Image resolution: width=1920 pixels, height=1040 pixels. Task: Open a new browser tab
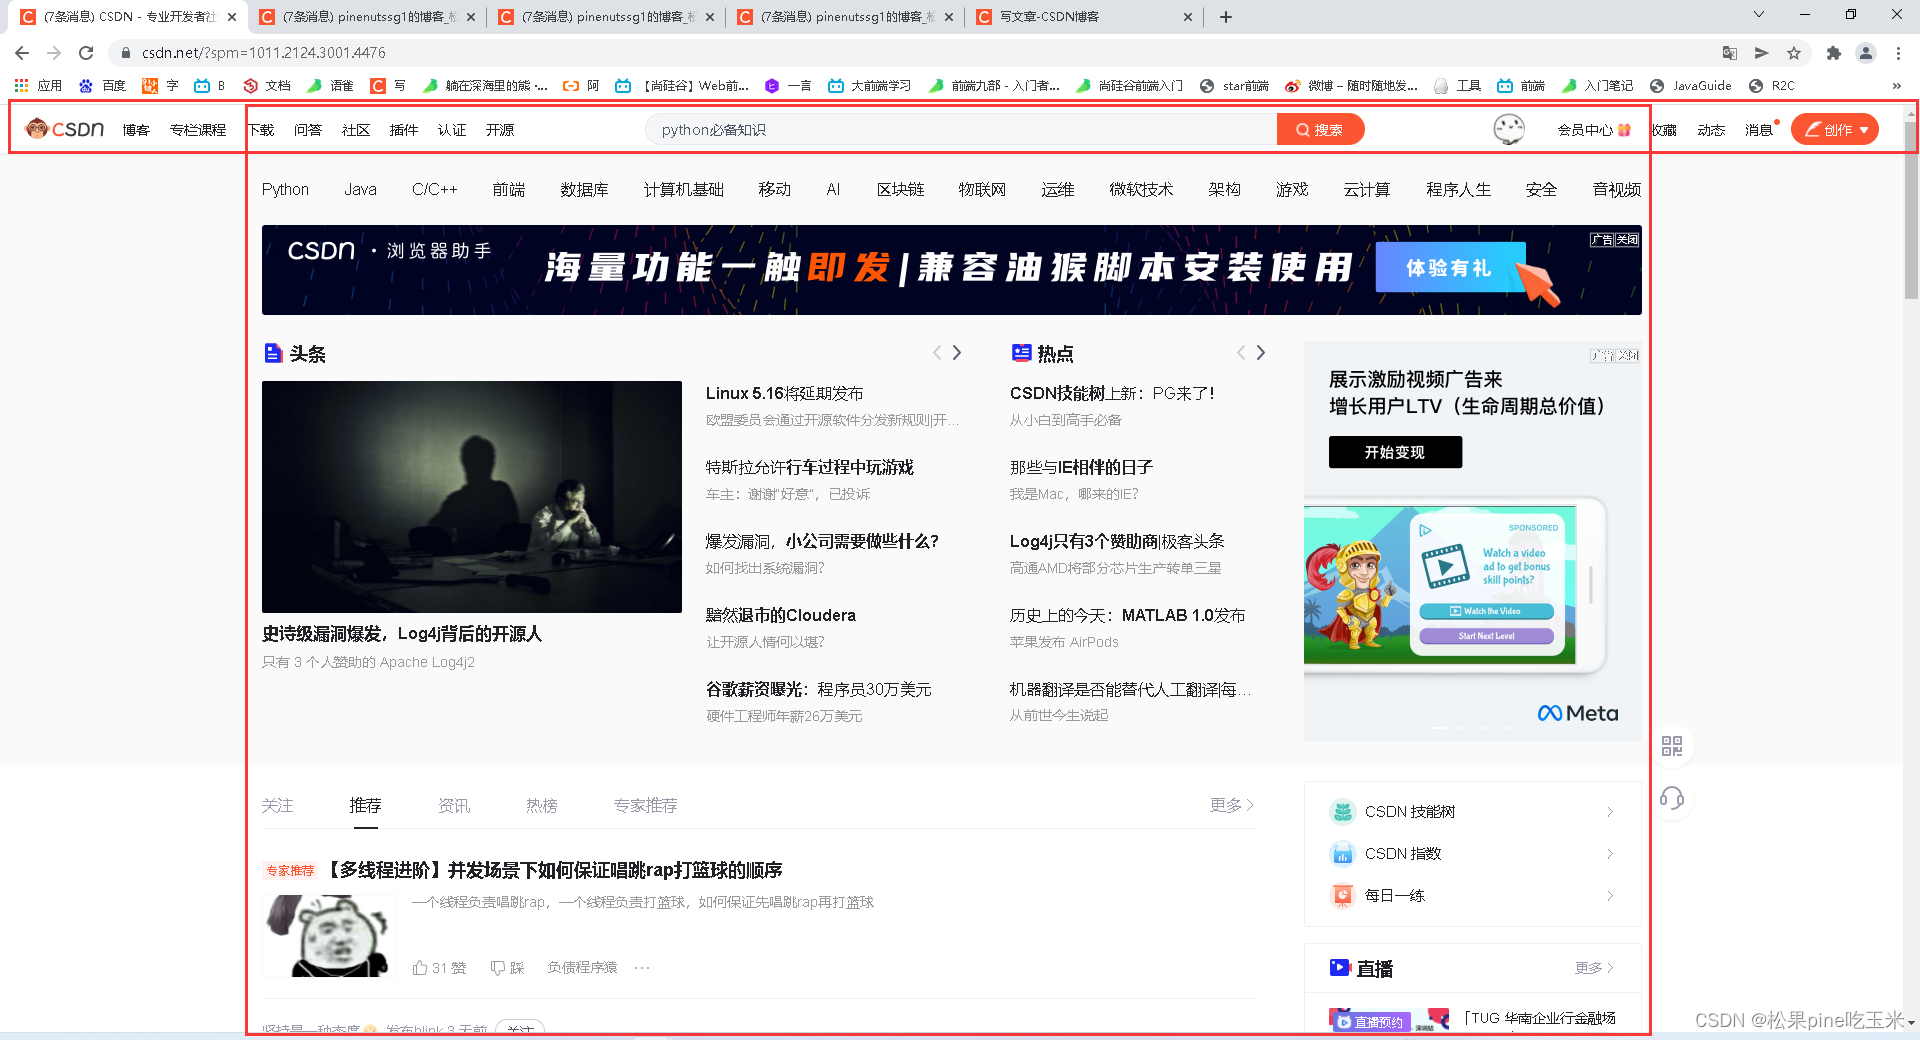click(1226, 17)
